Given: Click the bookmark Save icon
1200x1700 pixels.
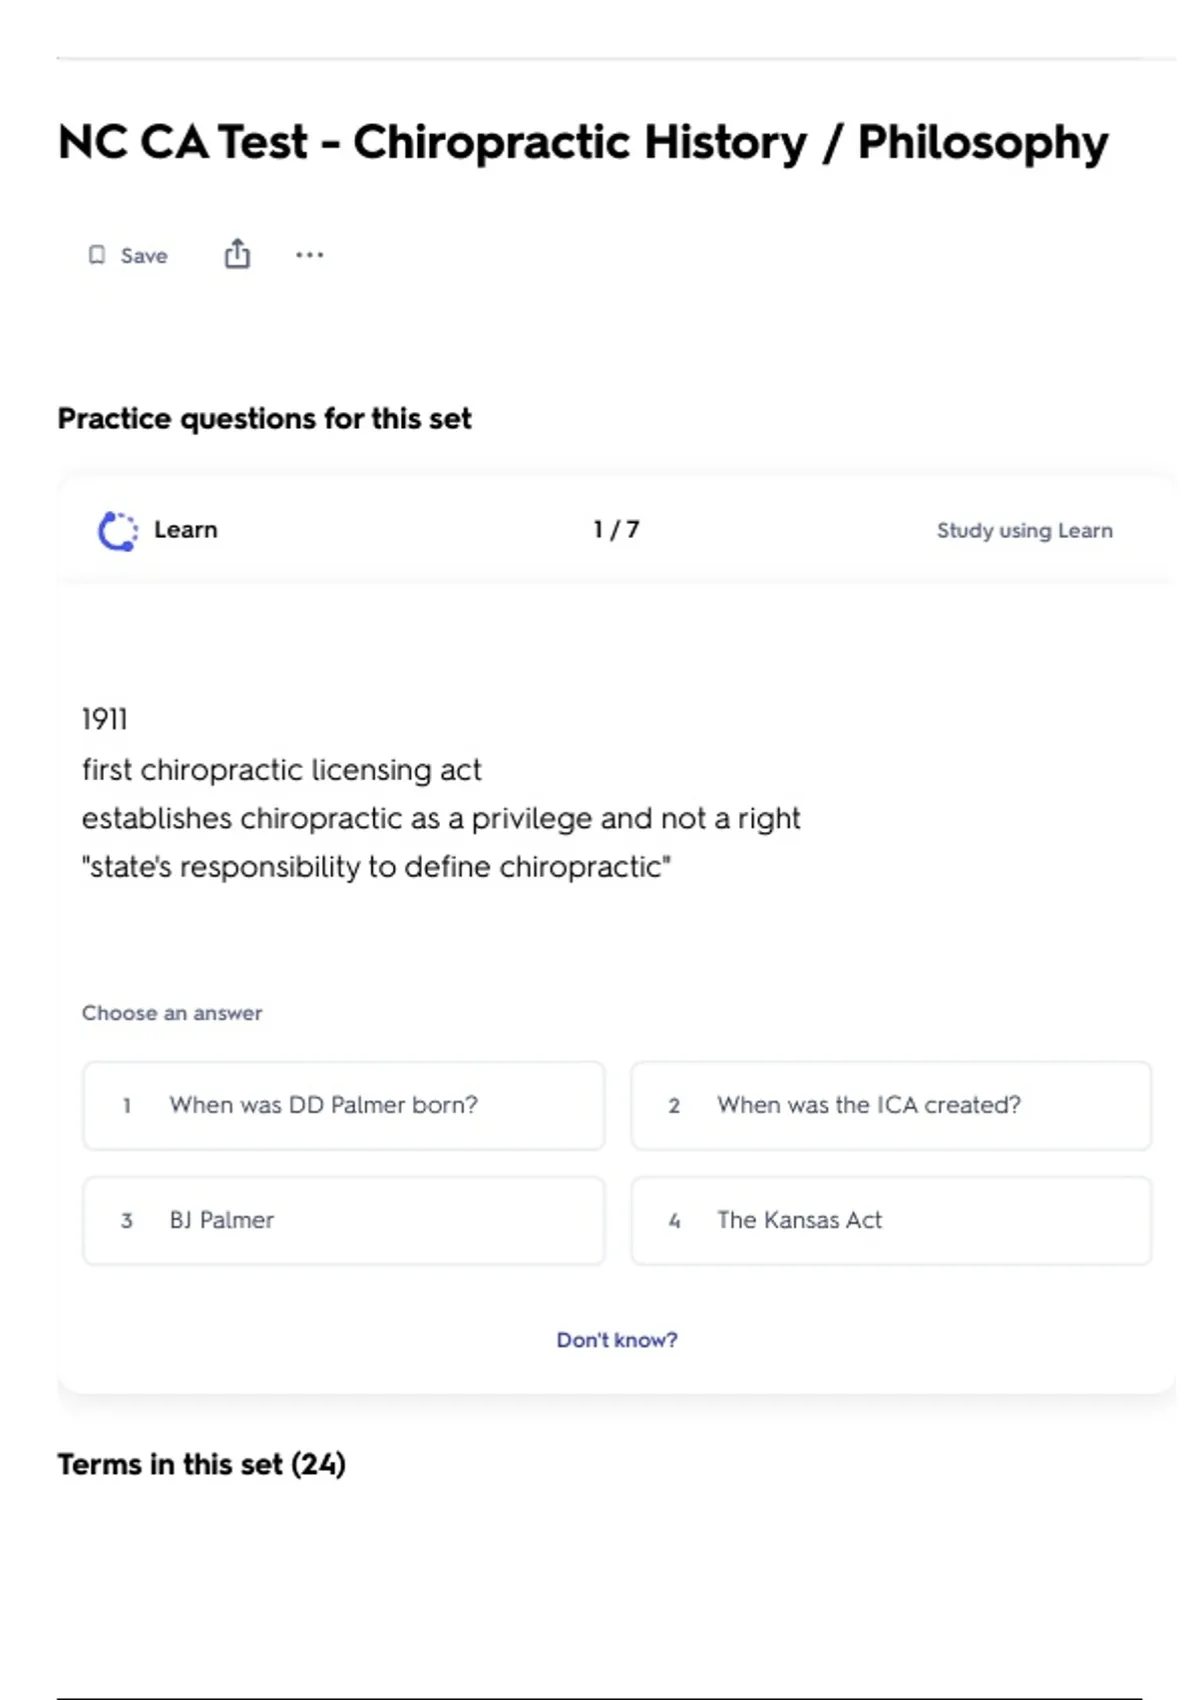Looking at the screenshot, I should [97, 255].
